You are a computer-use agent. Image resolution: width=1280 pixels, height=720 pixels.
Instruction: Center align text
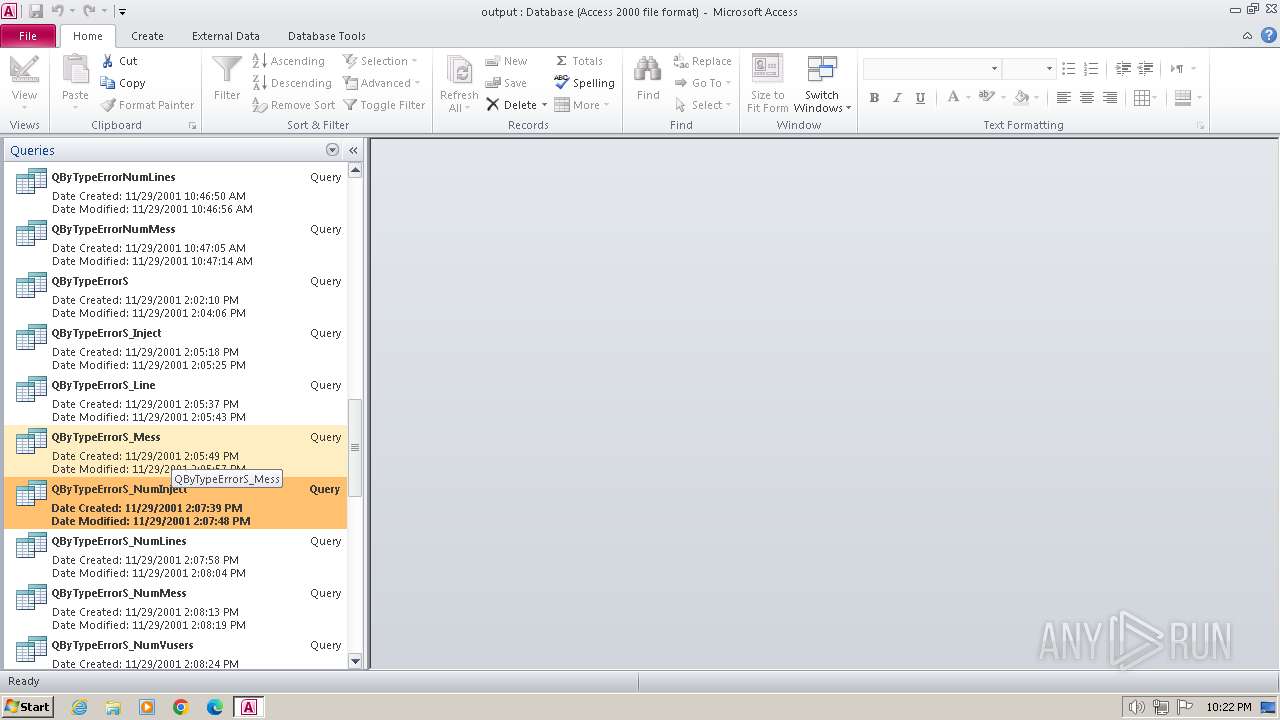pos(1086,97)
